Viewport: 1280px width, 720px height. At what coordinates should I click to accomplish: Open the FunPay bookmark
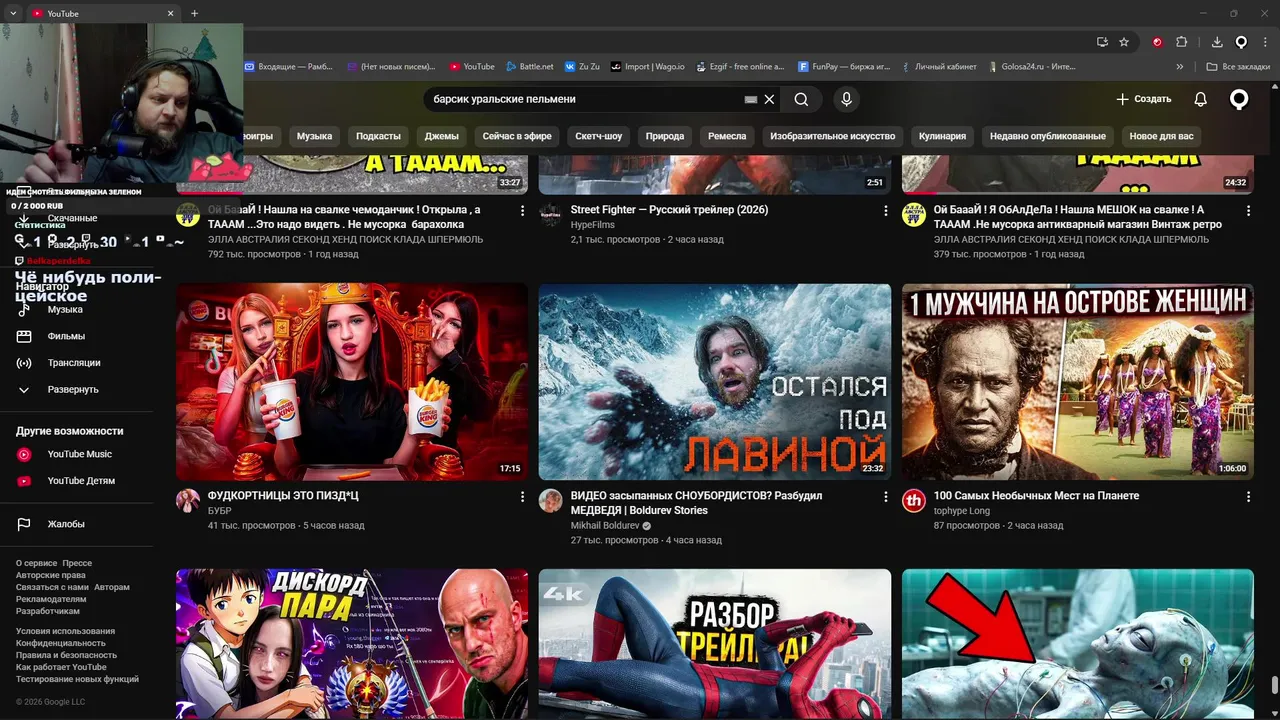tap(845, 67)
